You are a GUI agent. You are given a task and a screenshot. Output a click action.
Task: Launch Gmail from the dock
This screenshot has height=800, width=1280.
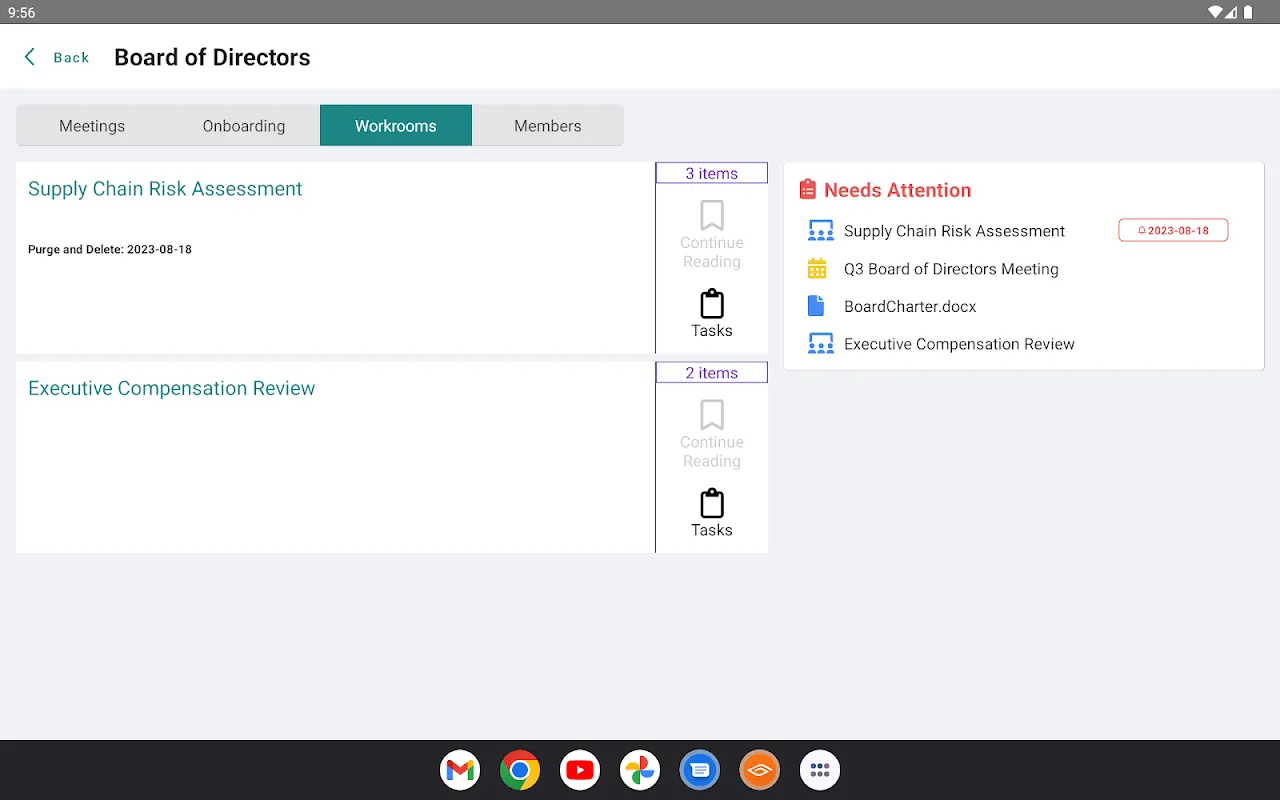[460, 770]
